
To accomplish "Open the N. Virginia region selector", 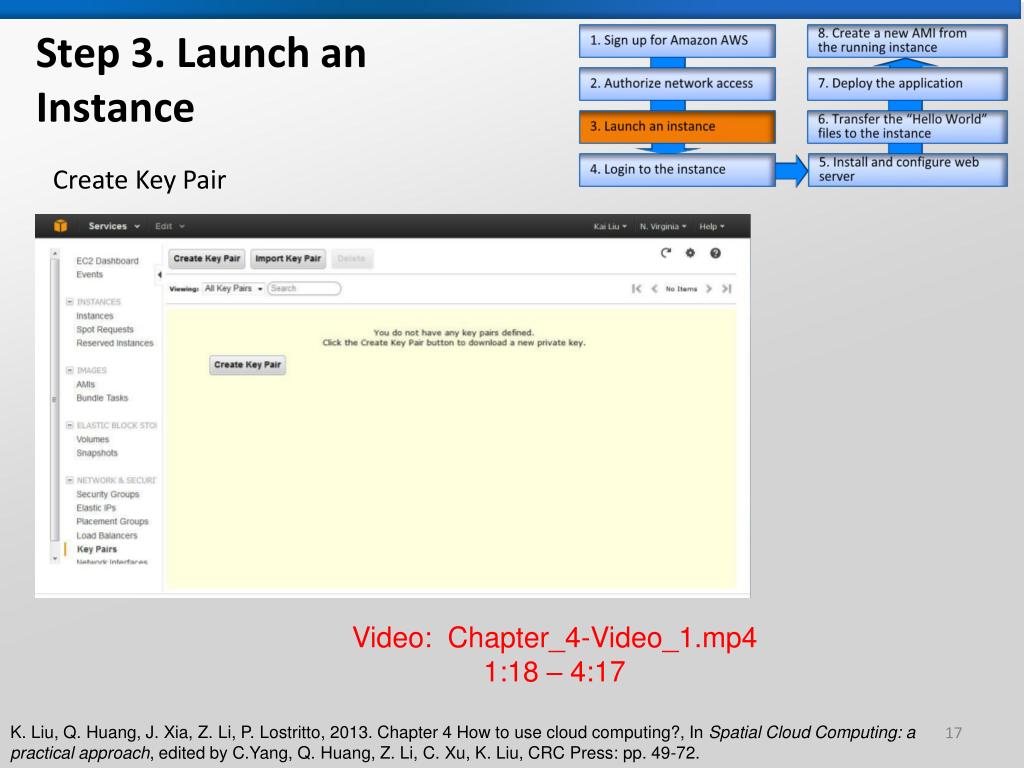I will [x=663, y=227].
